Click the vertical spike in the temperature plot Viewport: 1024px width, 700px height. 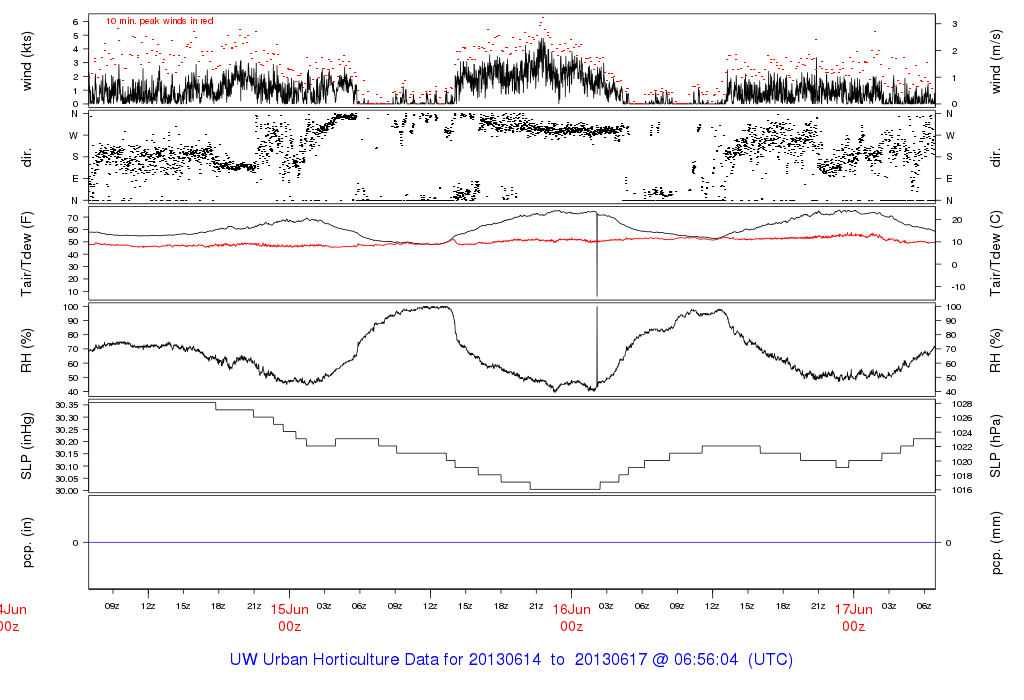(597, 260)
